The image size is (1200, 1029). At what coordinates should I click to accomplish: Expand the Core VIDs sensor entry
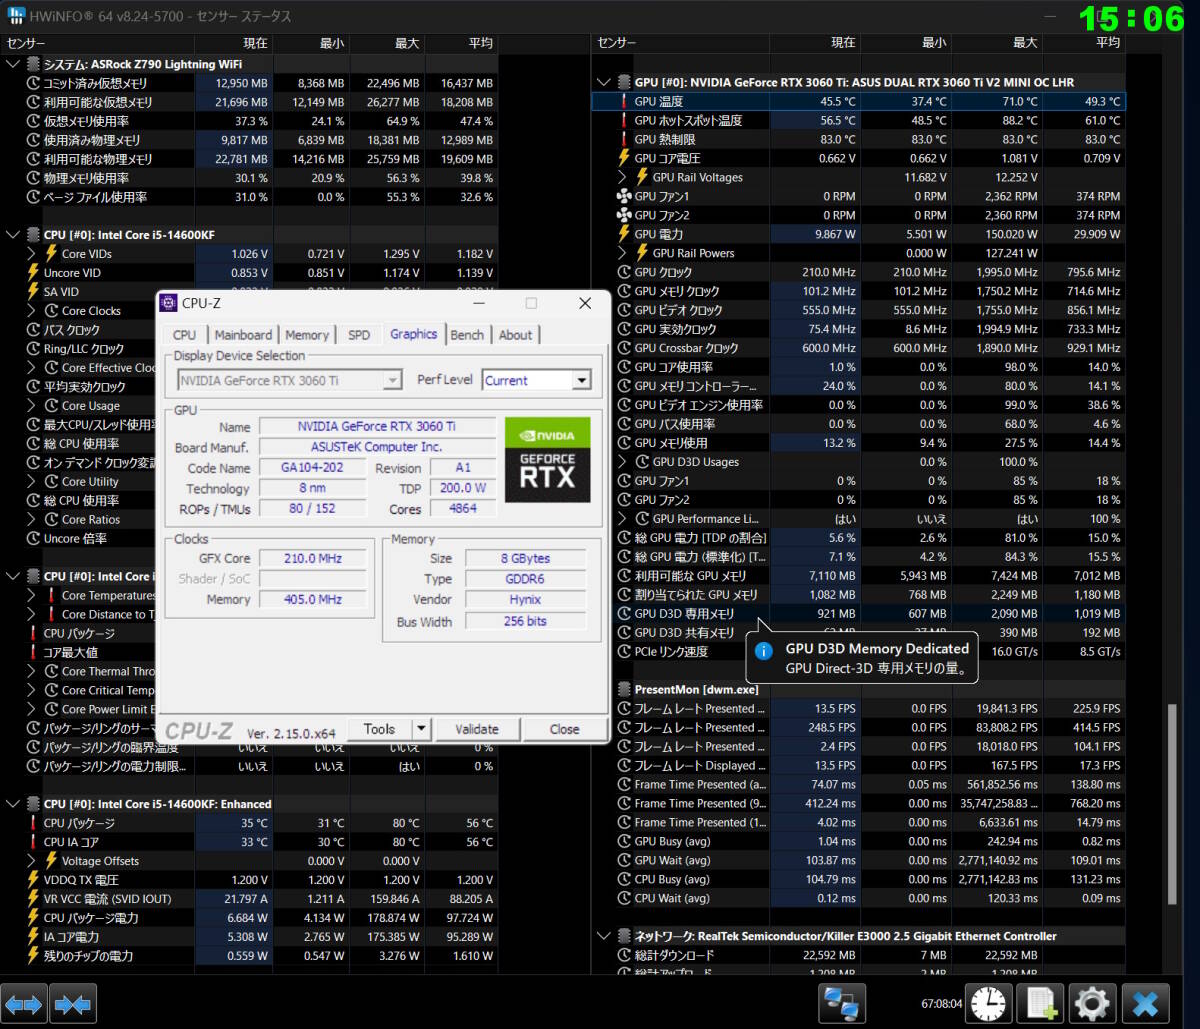pyautogui.click(x=31, y=254)
